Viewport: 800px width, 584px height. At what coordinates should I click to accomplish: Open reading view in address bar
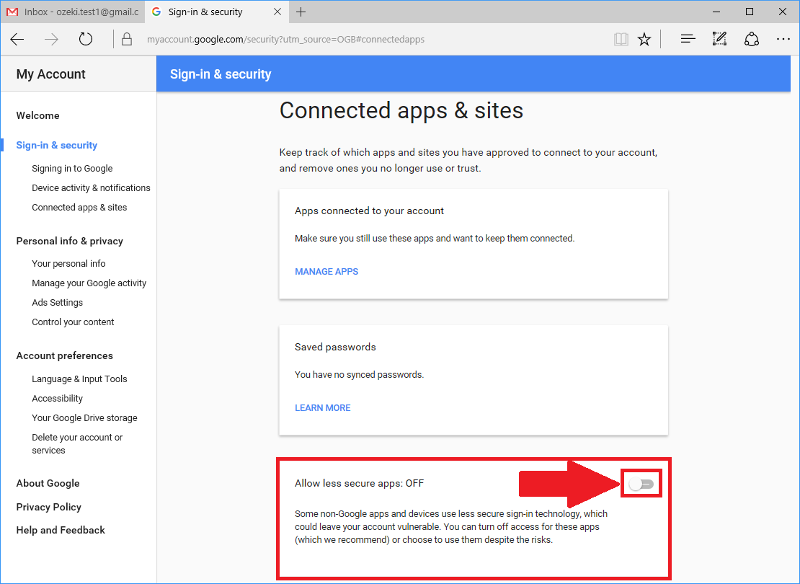(x=621, y=39)
